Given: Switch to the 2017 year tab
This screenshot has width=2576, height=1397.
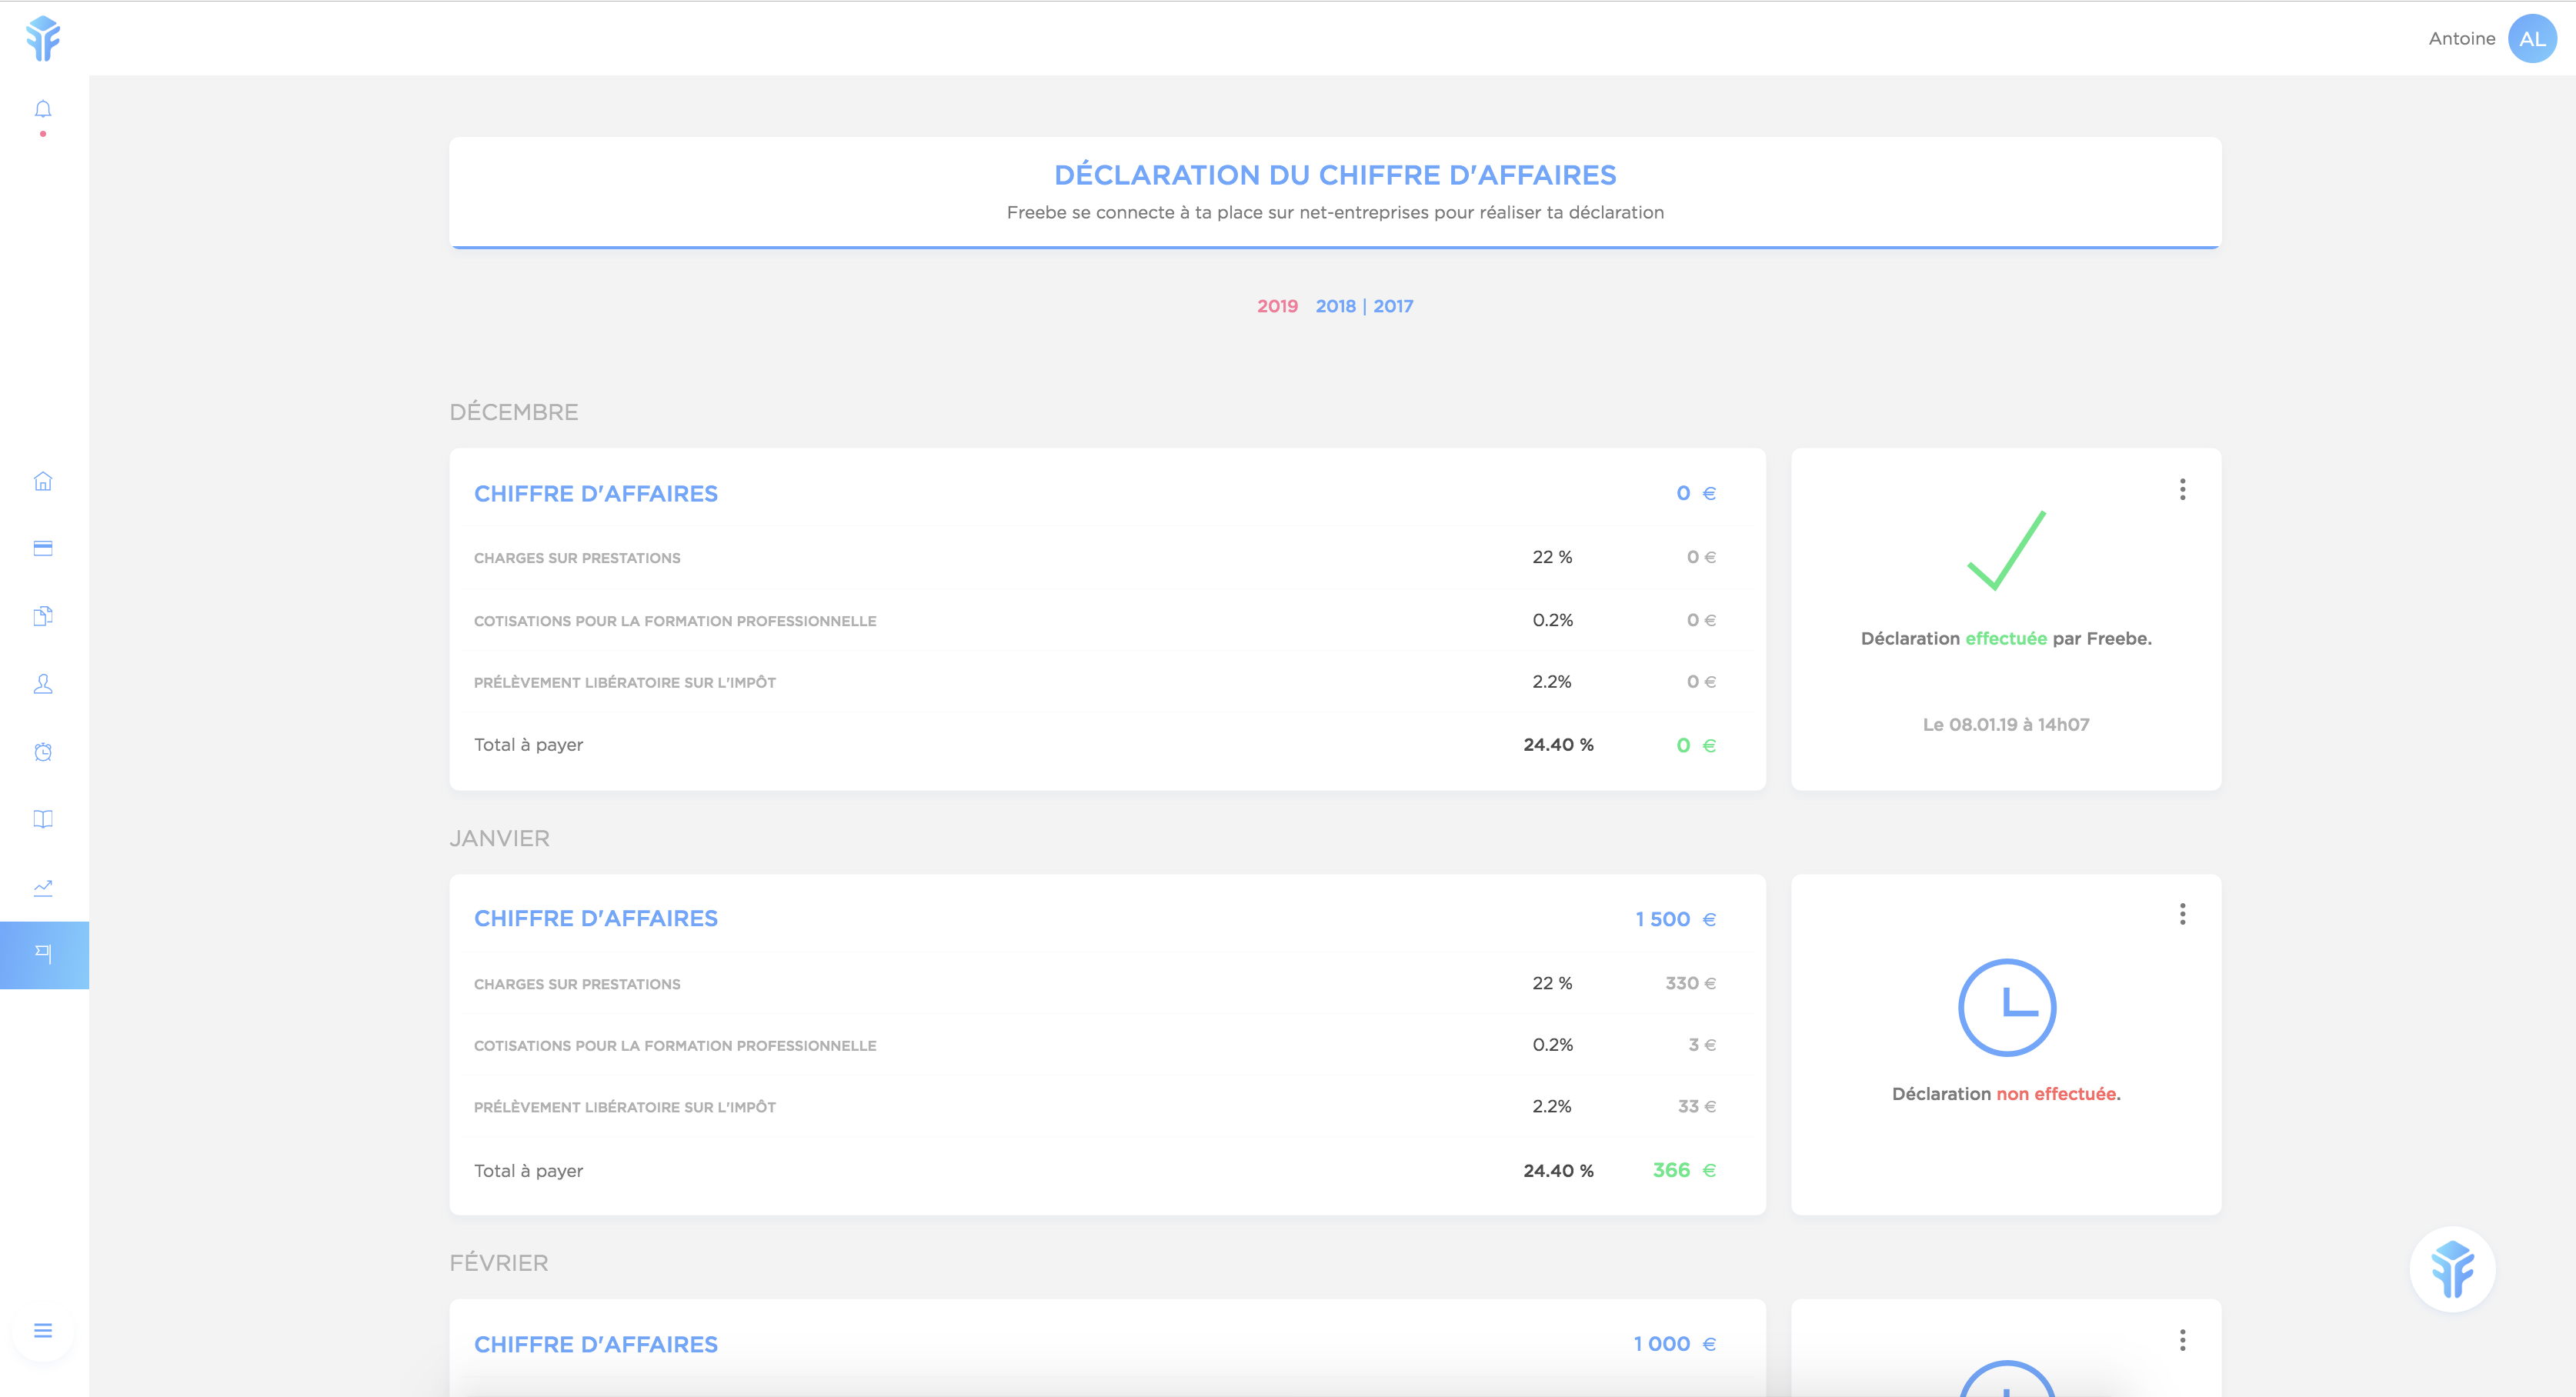Looking at the screenshot, I should (x=1393, y=306).
